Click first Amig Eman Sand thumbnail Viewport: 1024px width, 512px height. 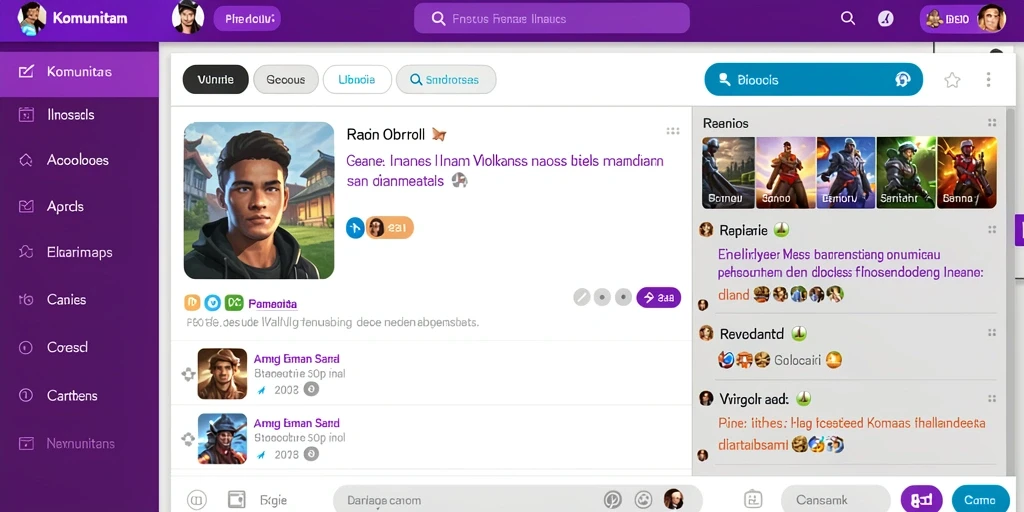coord(222,374)
